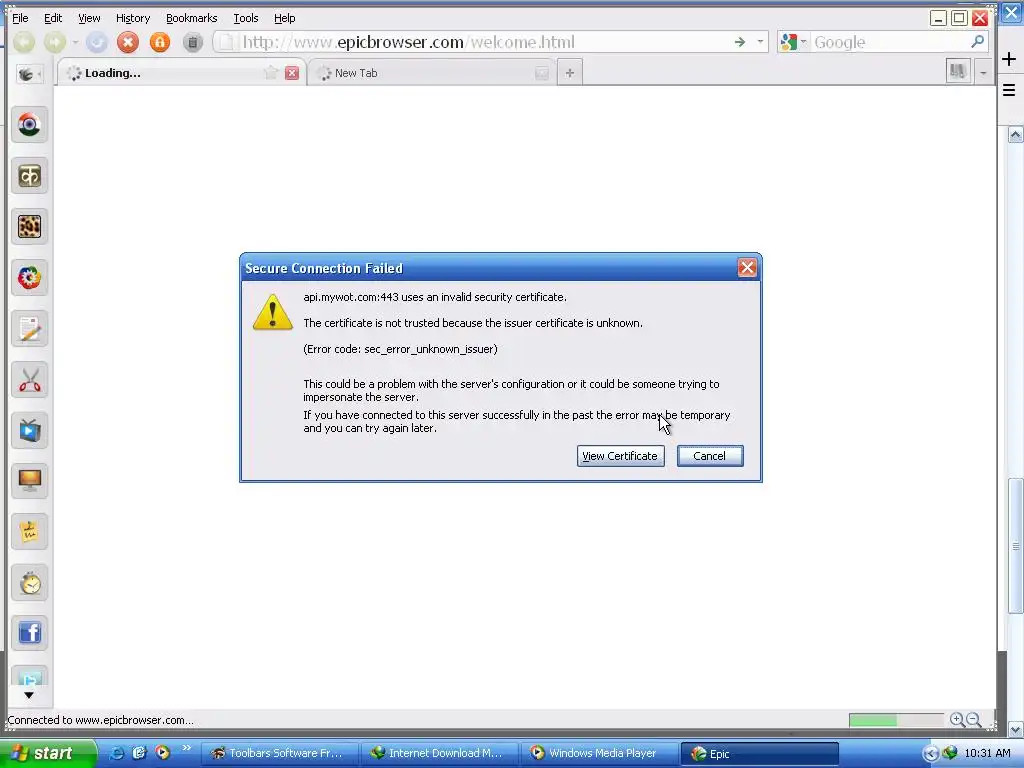Click the Internet Explorer quick launch icon

[116, 753]
